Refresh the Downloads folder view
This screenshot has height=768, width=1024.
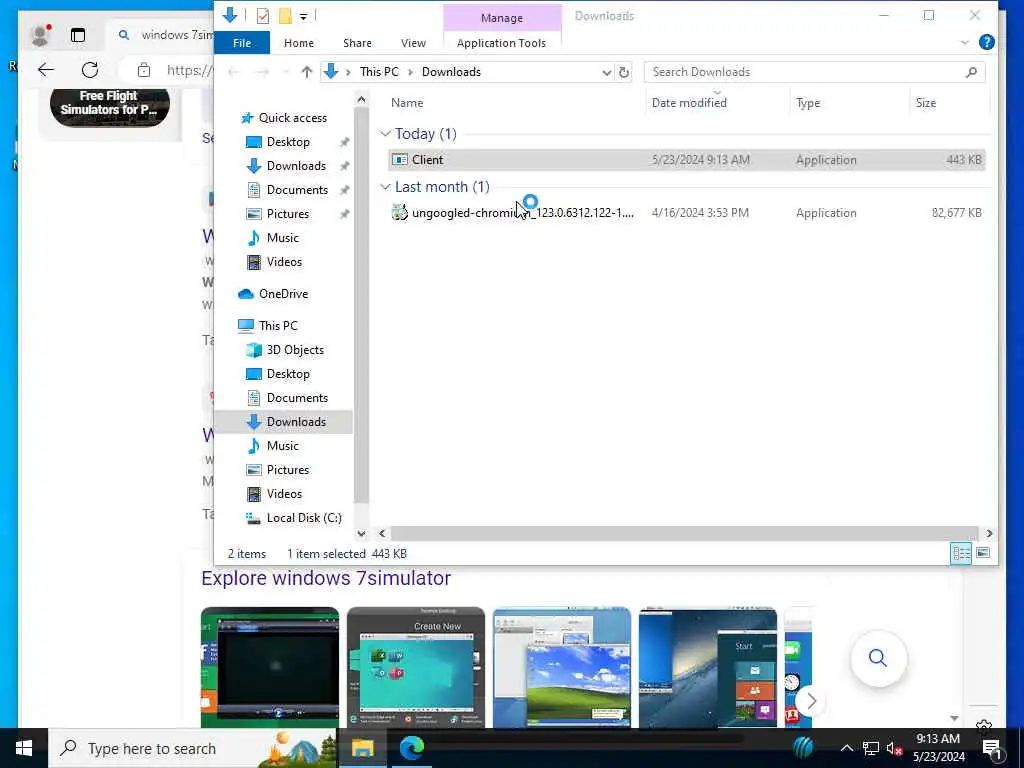[x=624, y=72]
